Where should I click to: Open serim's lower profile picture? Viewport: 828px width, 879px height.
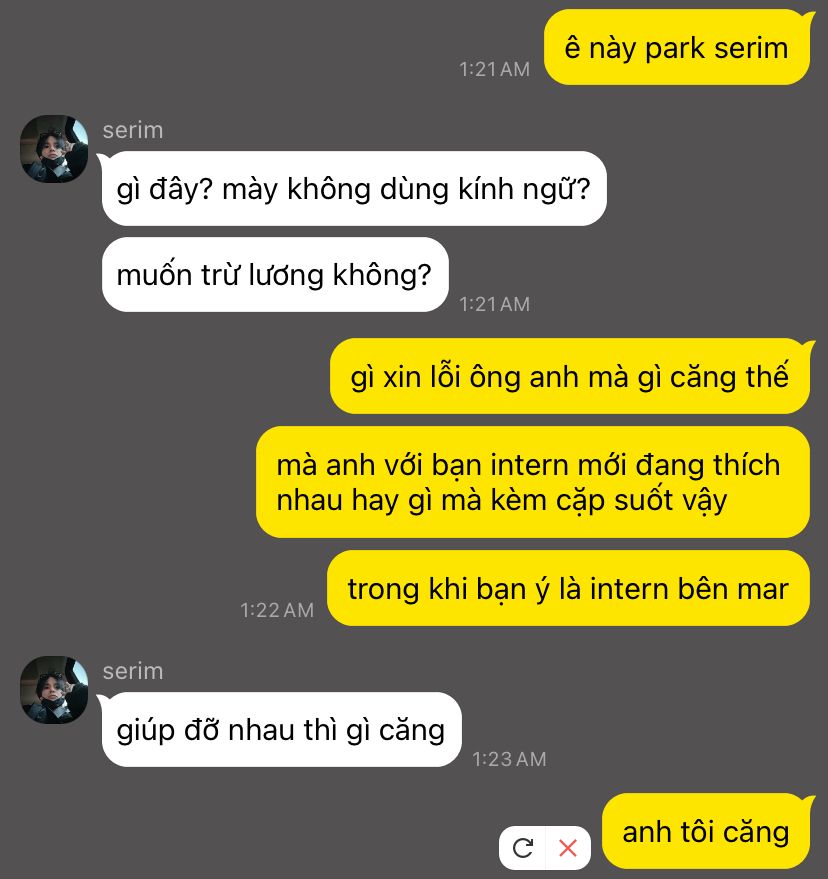coord(54,690)
